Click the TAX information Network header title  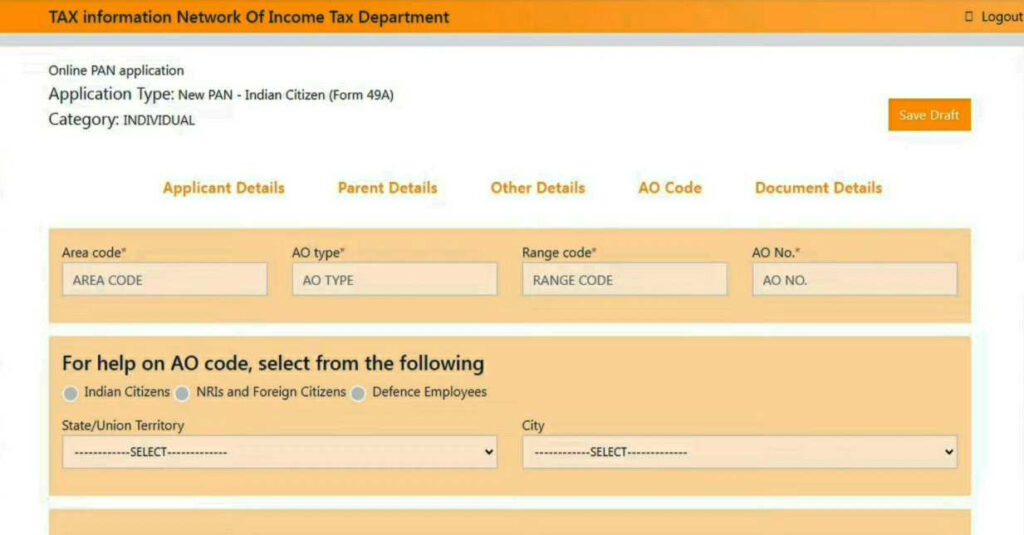coord(249,17)
